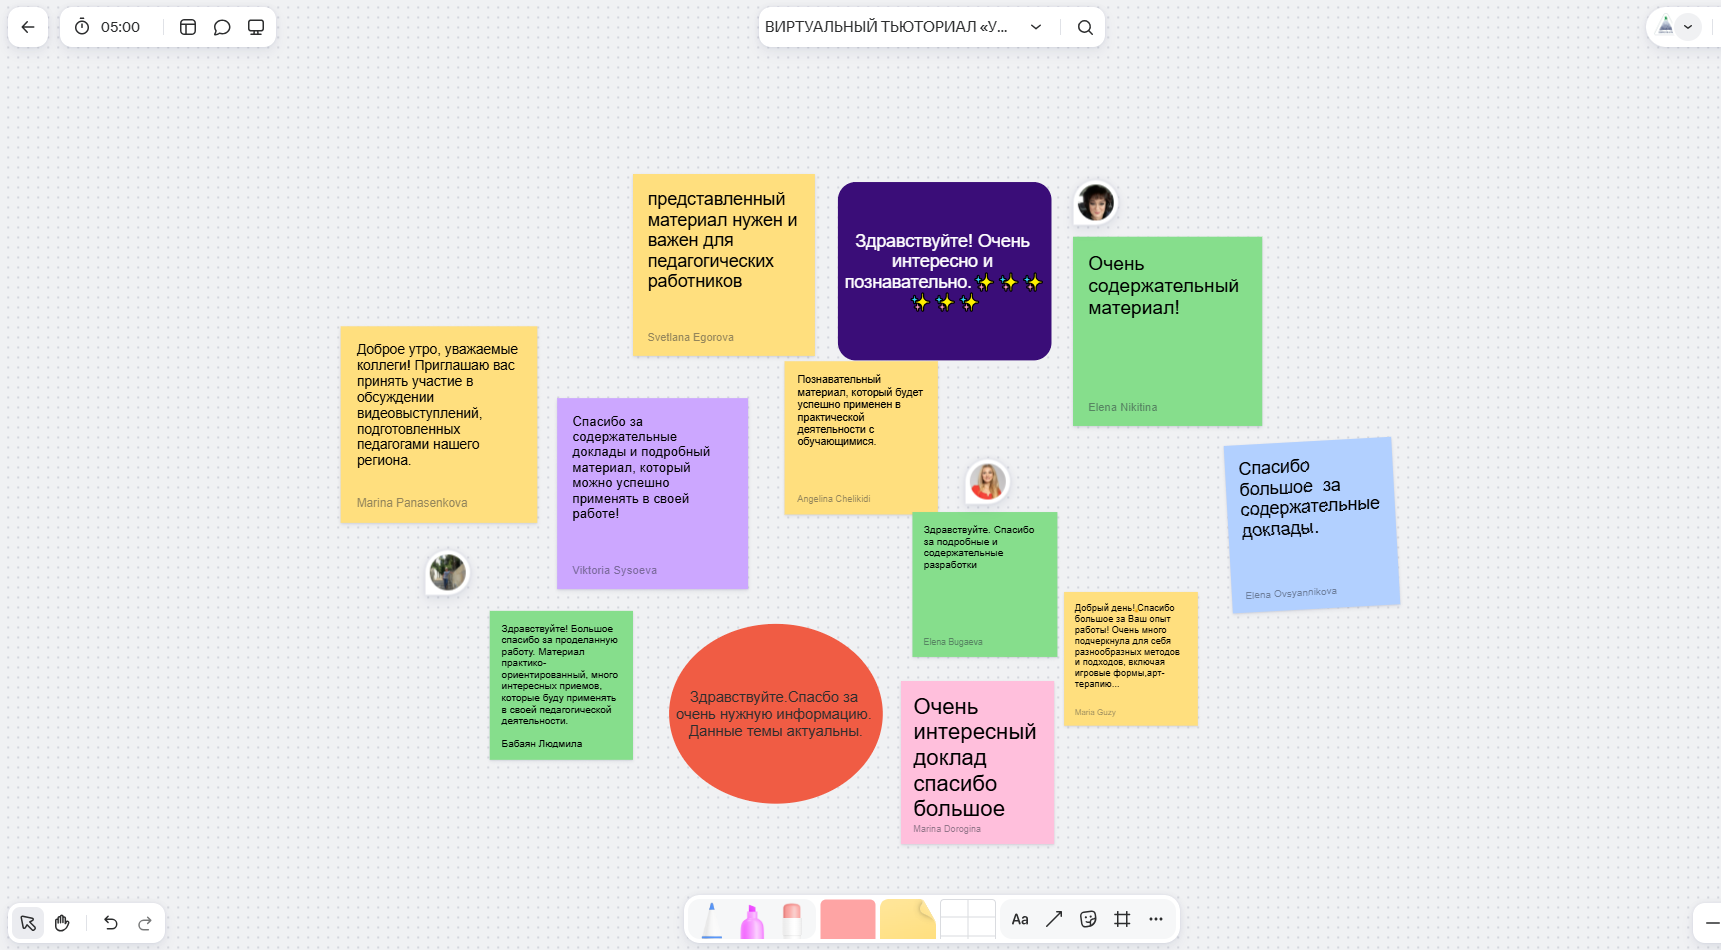
Task: Click the undo arrow
Action: 111,923
